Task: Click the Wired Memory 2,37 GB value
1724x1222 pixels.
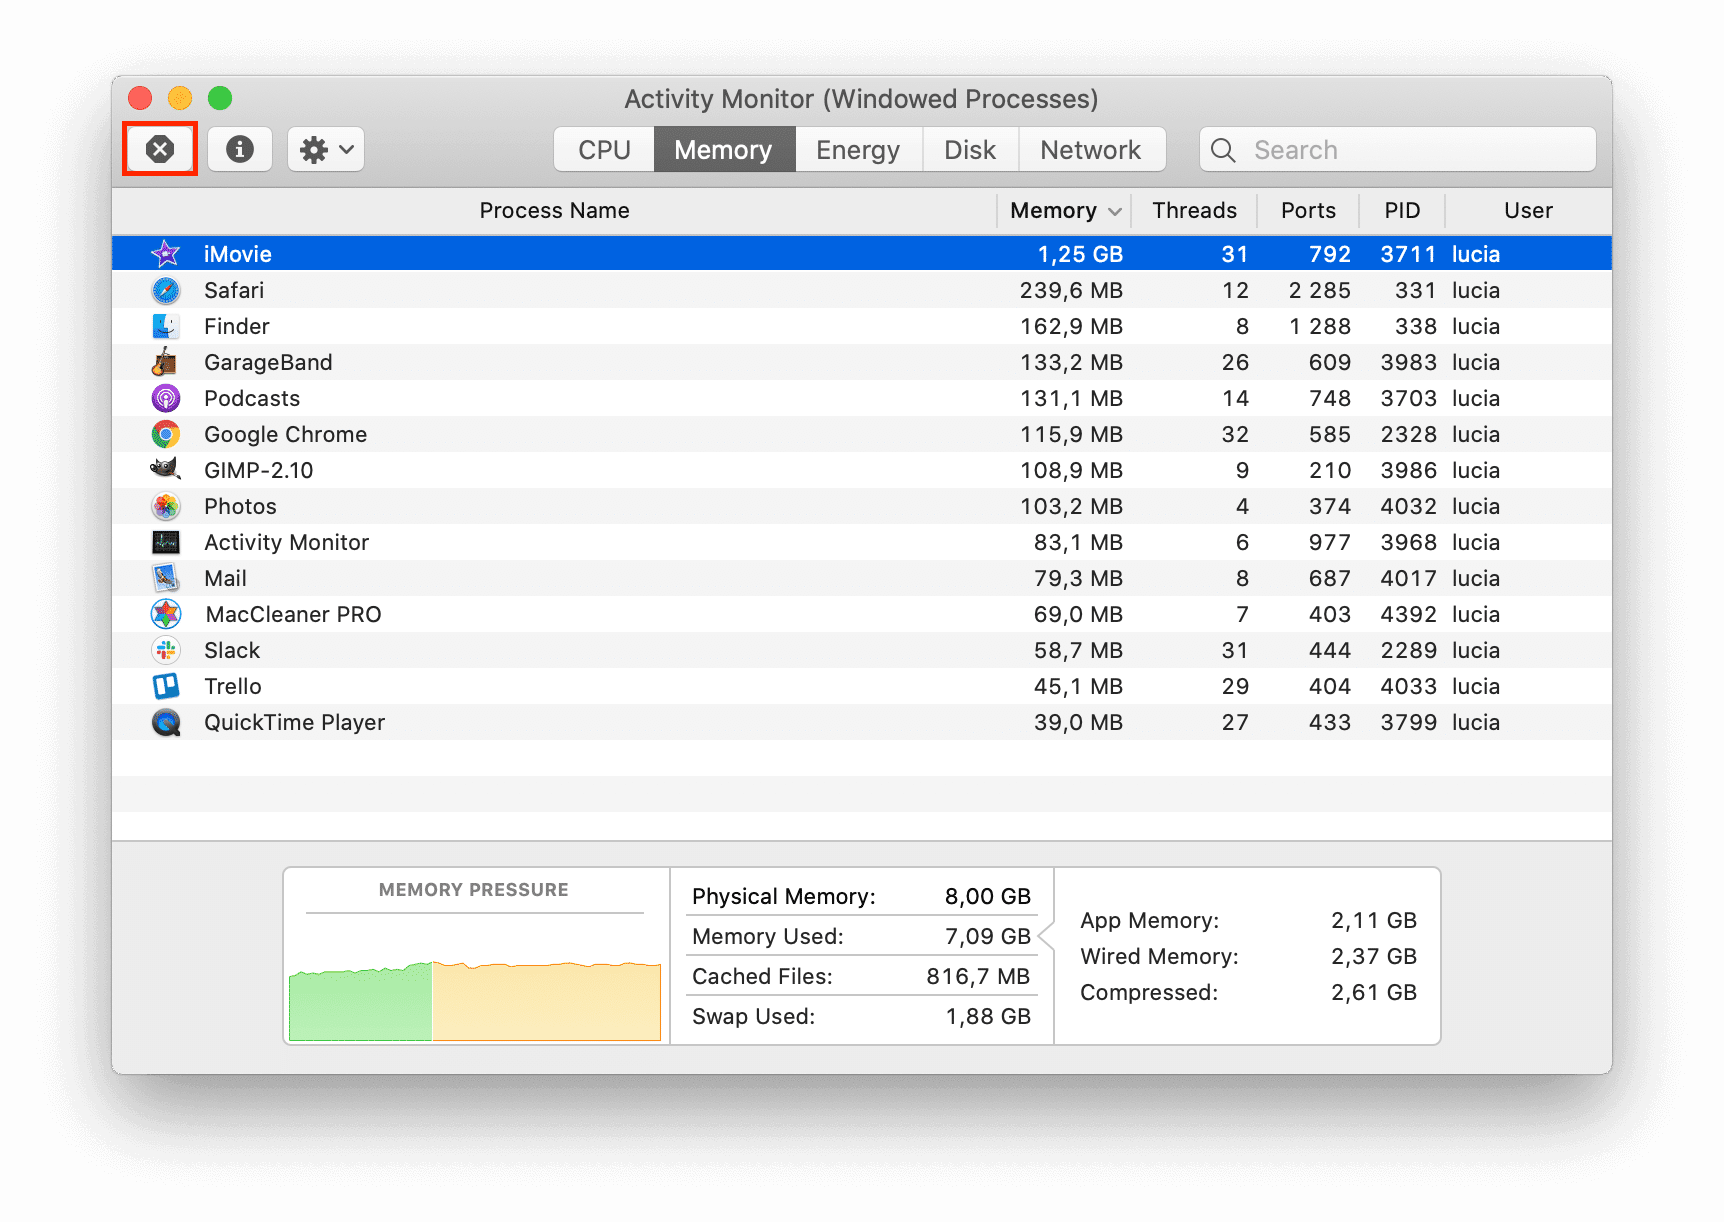Action: [1373, 956]
